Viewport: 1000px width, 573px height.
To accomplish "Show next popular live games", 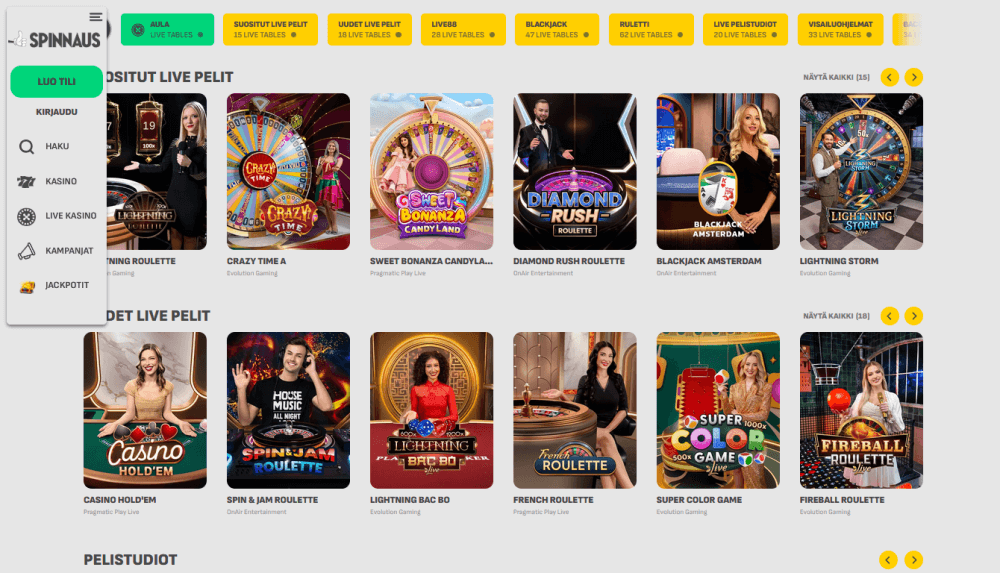I will click(913, 77).
